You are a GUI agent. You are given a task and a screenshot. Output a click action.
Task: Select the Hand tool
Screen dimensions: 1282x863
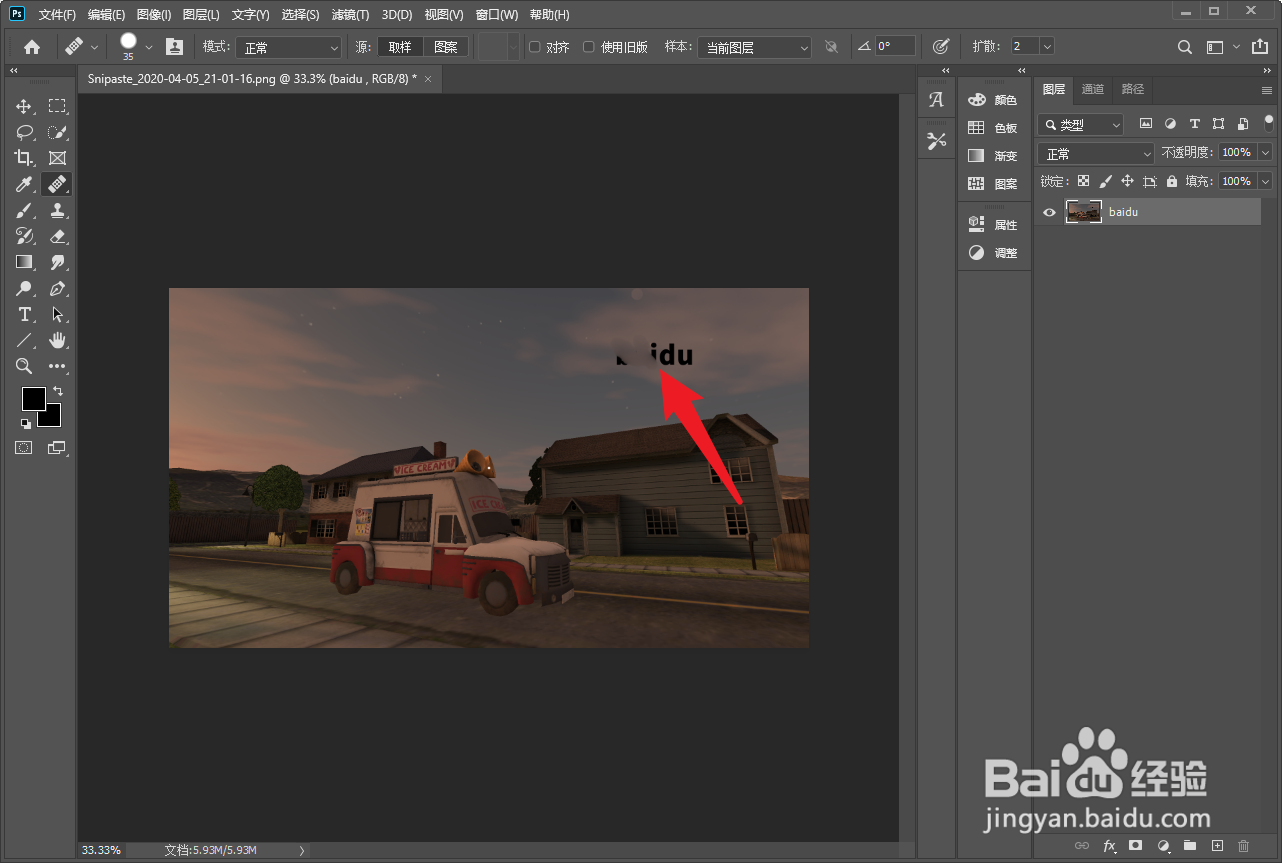[x=57, y=340]
